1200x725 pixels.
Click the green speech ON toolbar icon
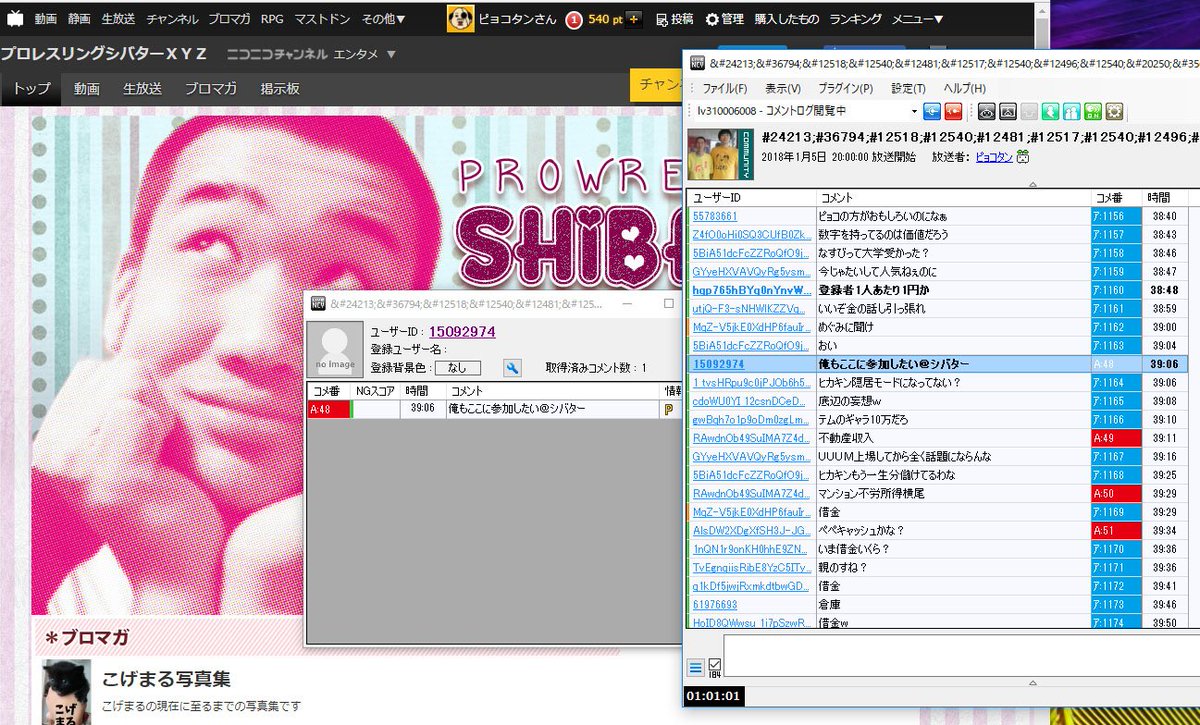pyautogui.click(x=1093, y=111)
